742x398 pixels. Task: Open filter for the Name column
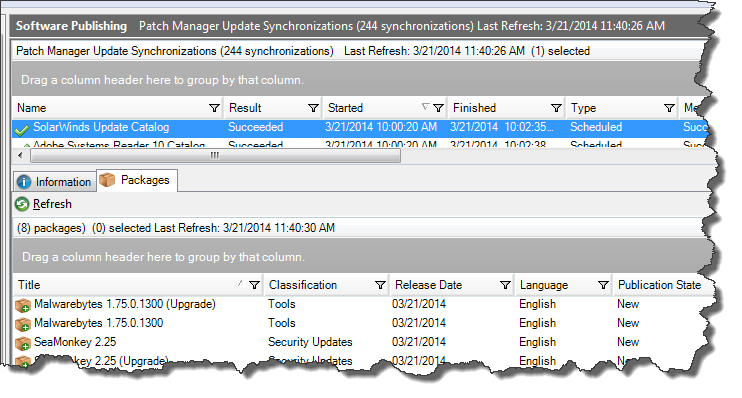[x=214, y=108]
